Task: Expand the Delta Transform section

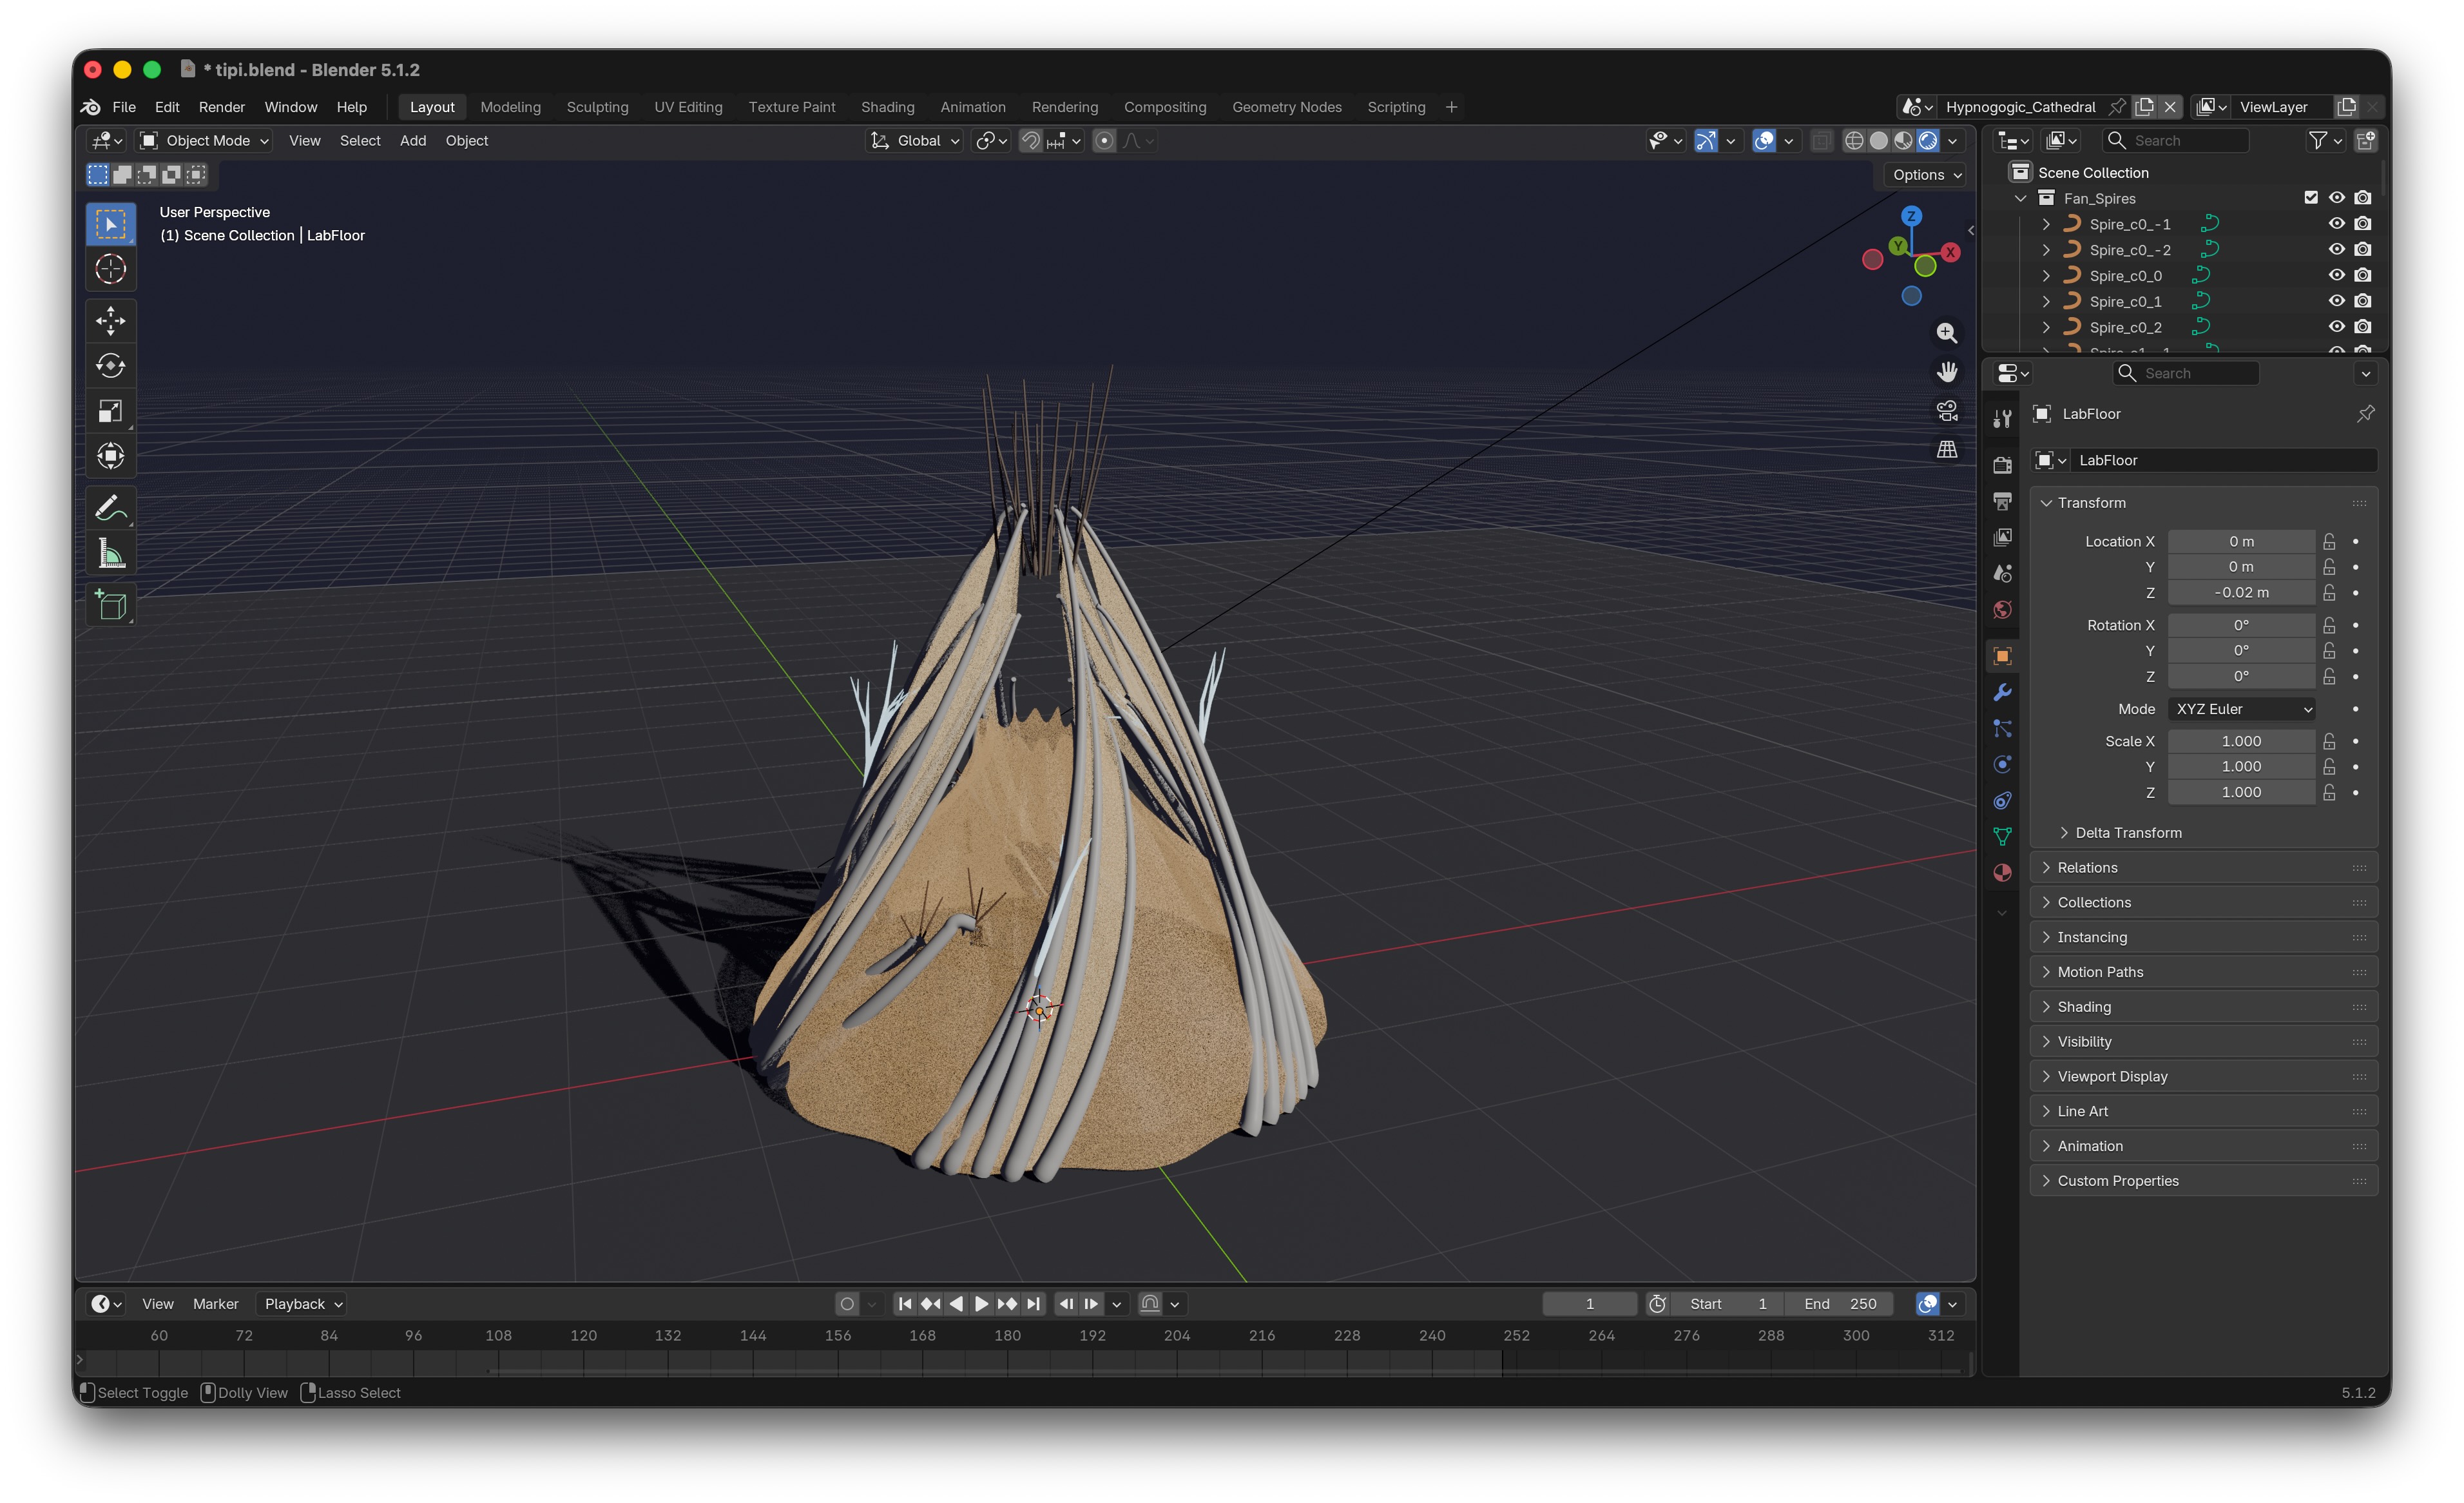Action: click(x=2127, y=833)
